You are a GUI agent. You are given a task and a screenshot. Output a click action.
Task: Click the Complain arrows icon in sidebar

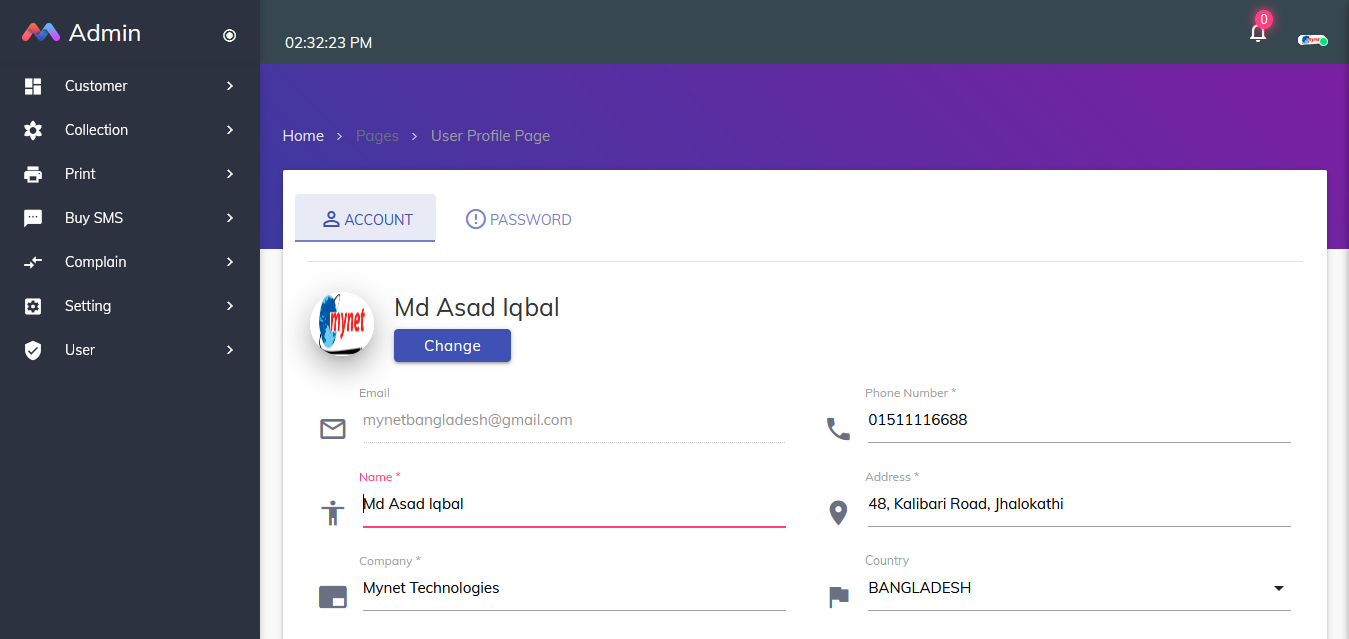33,262
